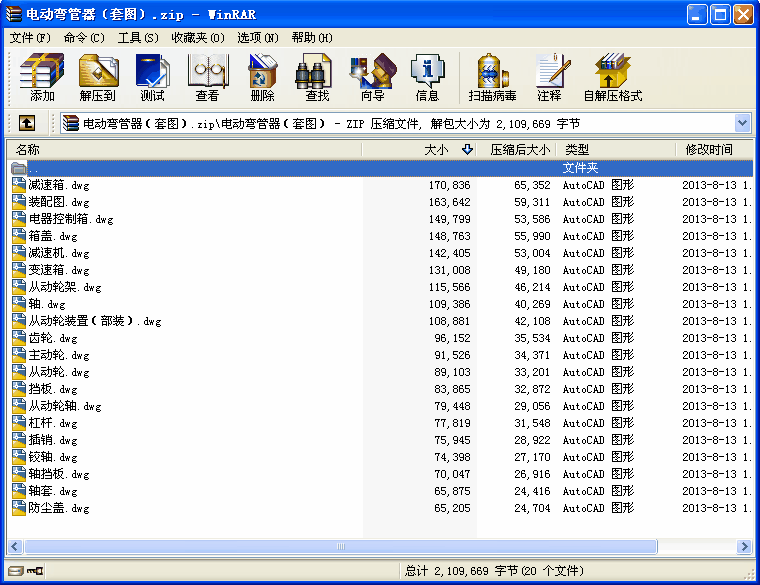The height and width of the screenshot is (585, 760).
Task: Click the 解压到 (Extract To) icon
Action: point(98,78)
